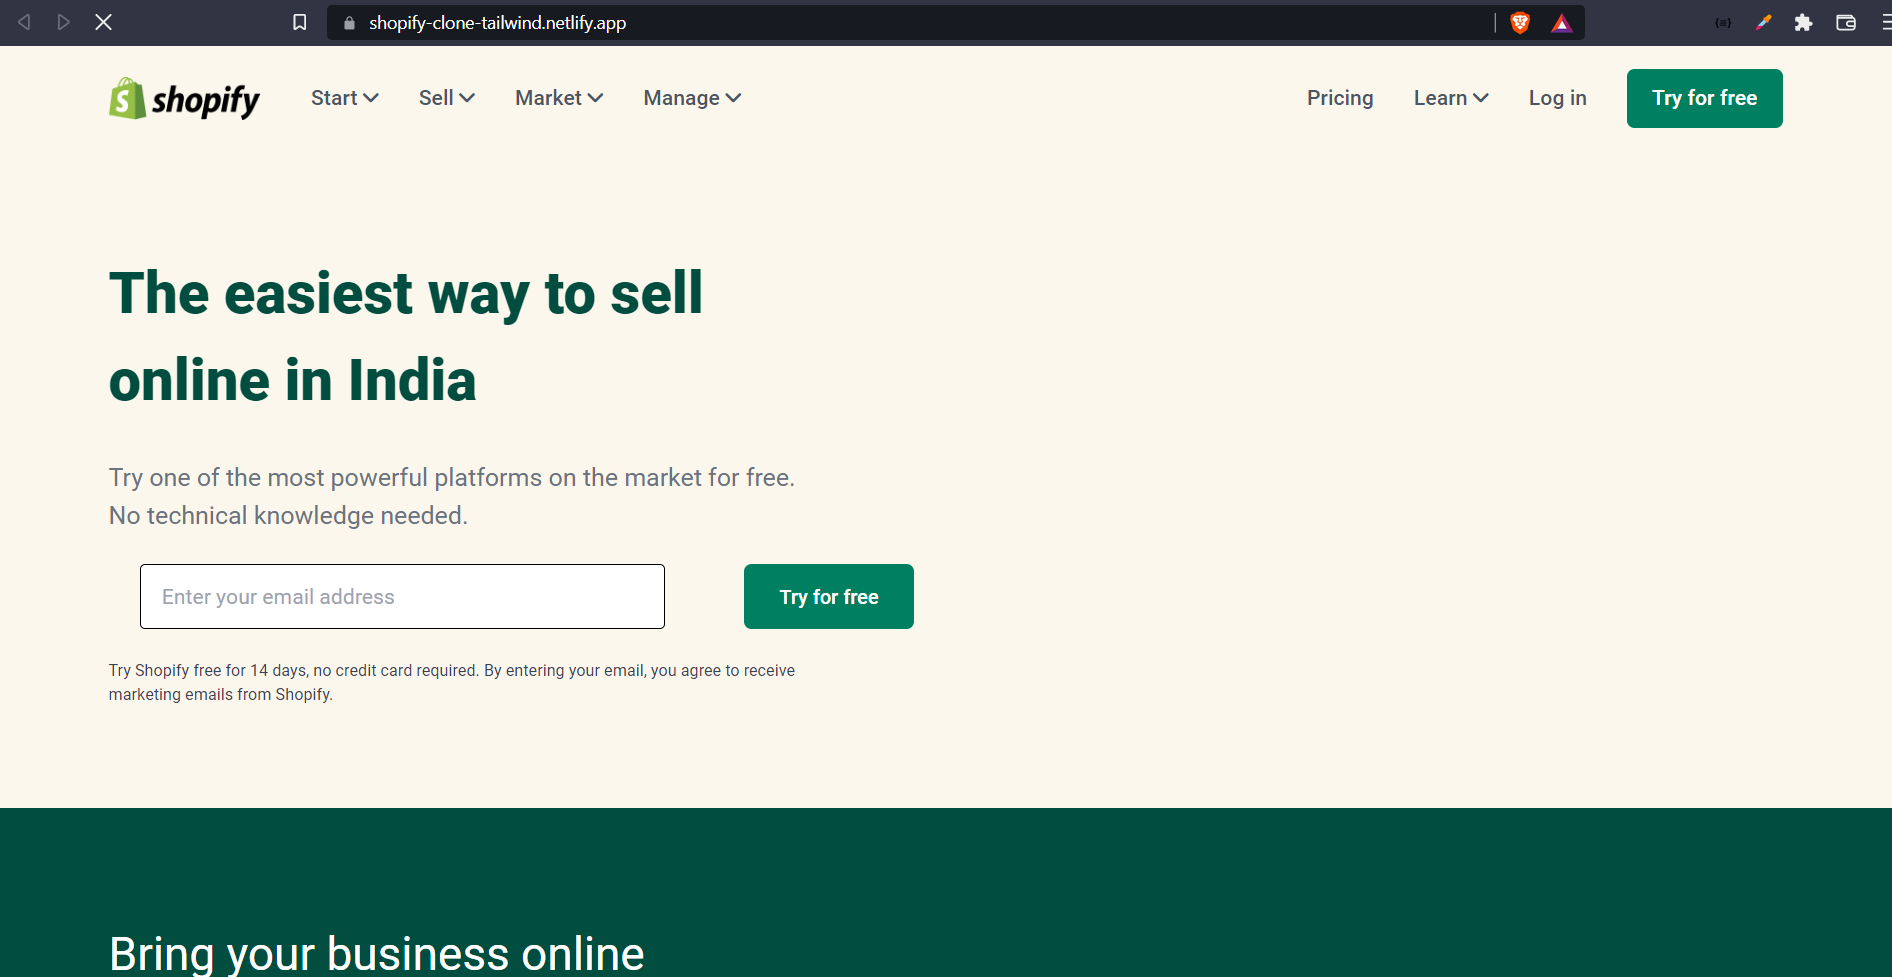Image resolution: width=1892 pixels, height=977 pixels.
Task: Expand the Sell dropdown menu
Action: pyautogui.click(x=446, y=98)
